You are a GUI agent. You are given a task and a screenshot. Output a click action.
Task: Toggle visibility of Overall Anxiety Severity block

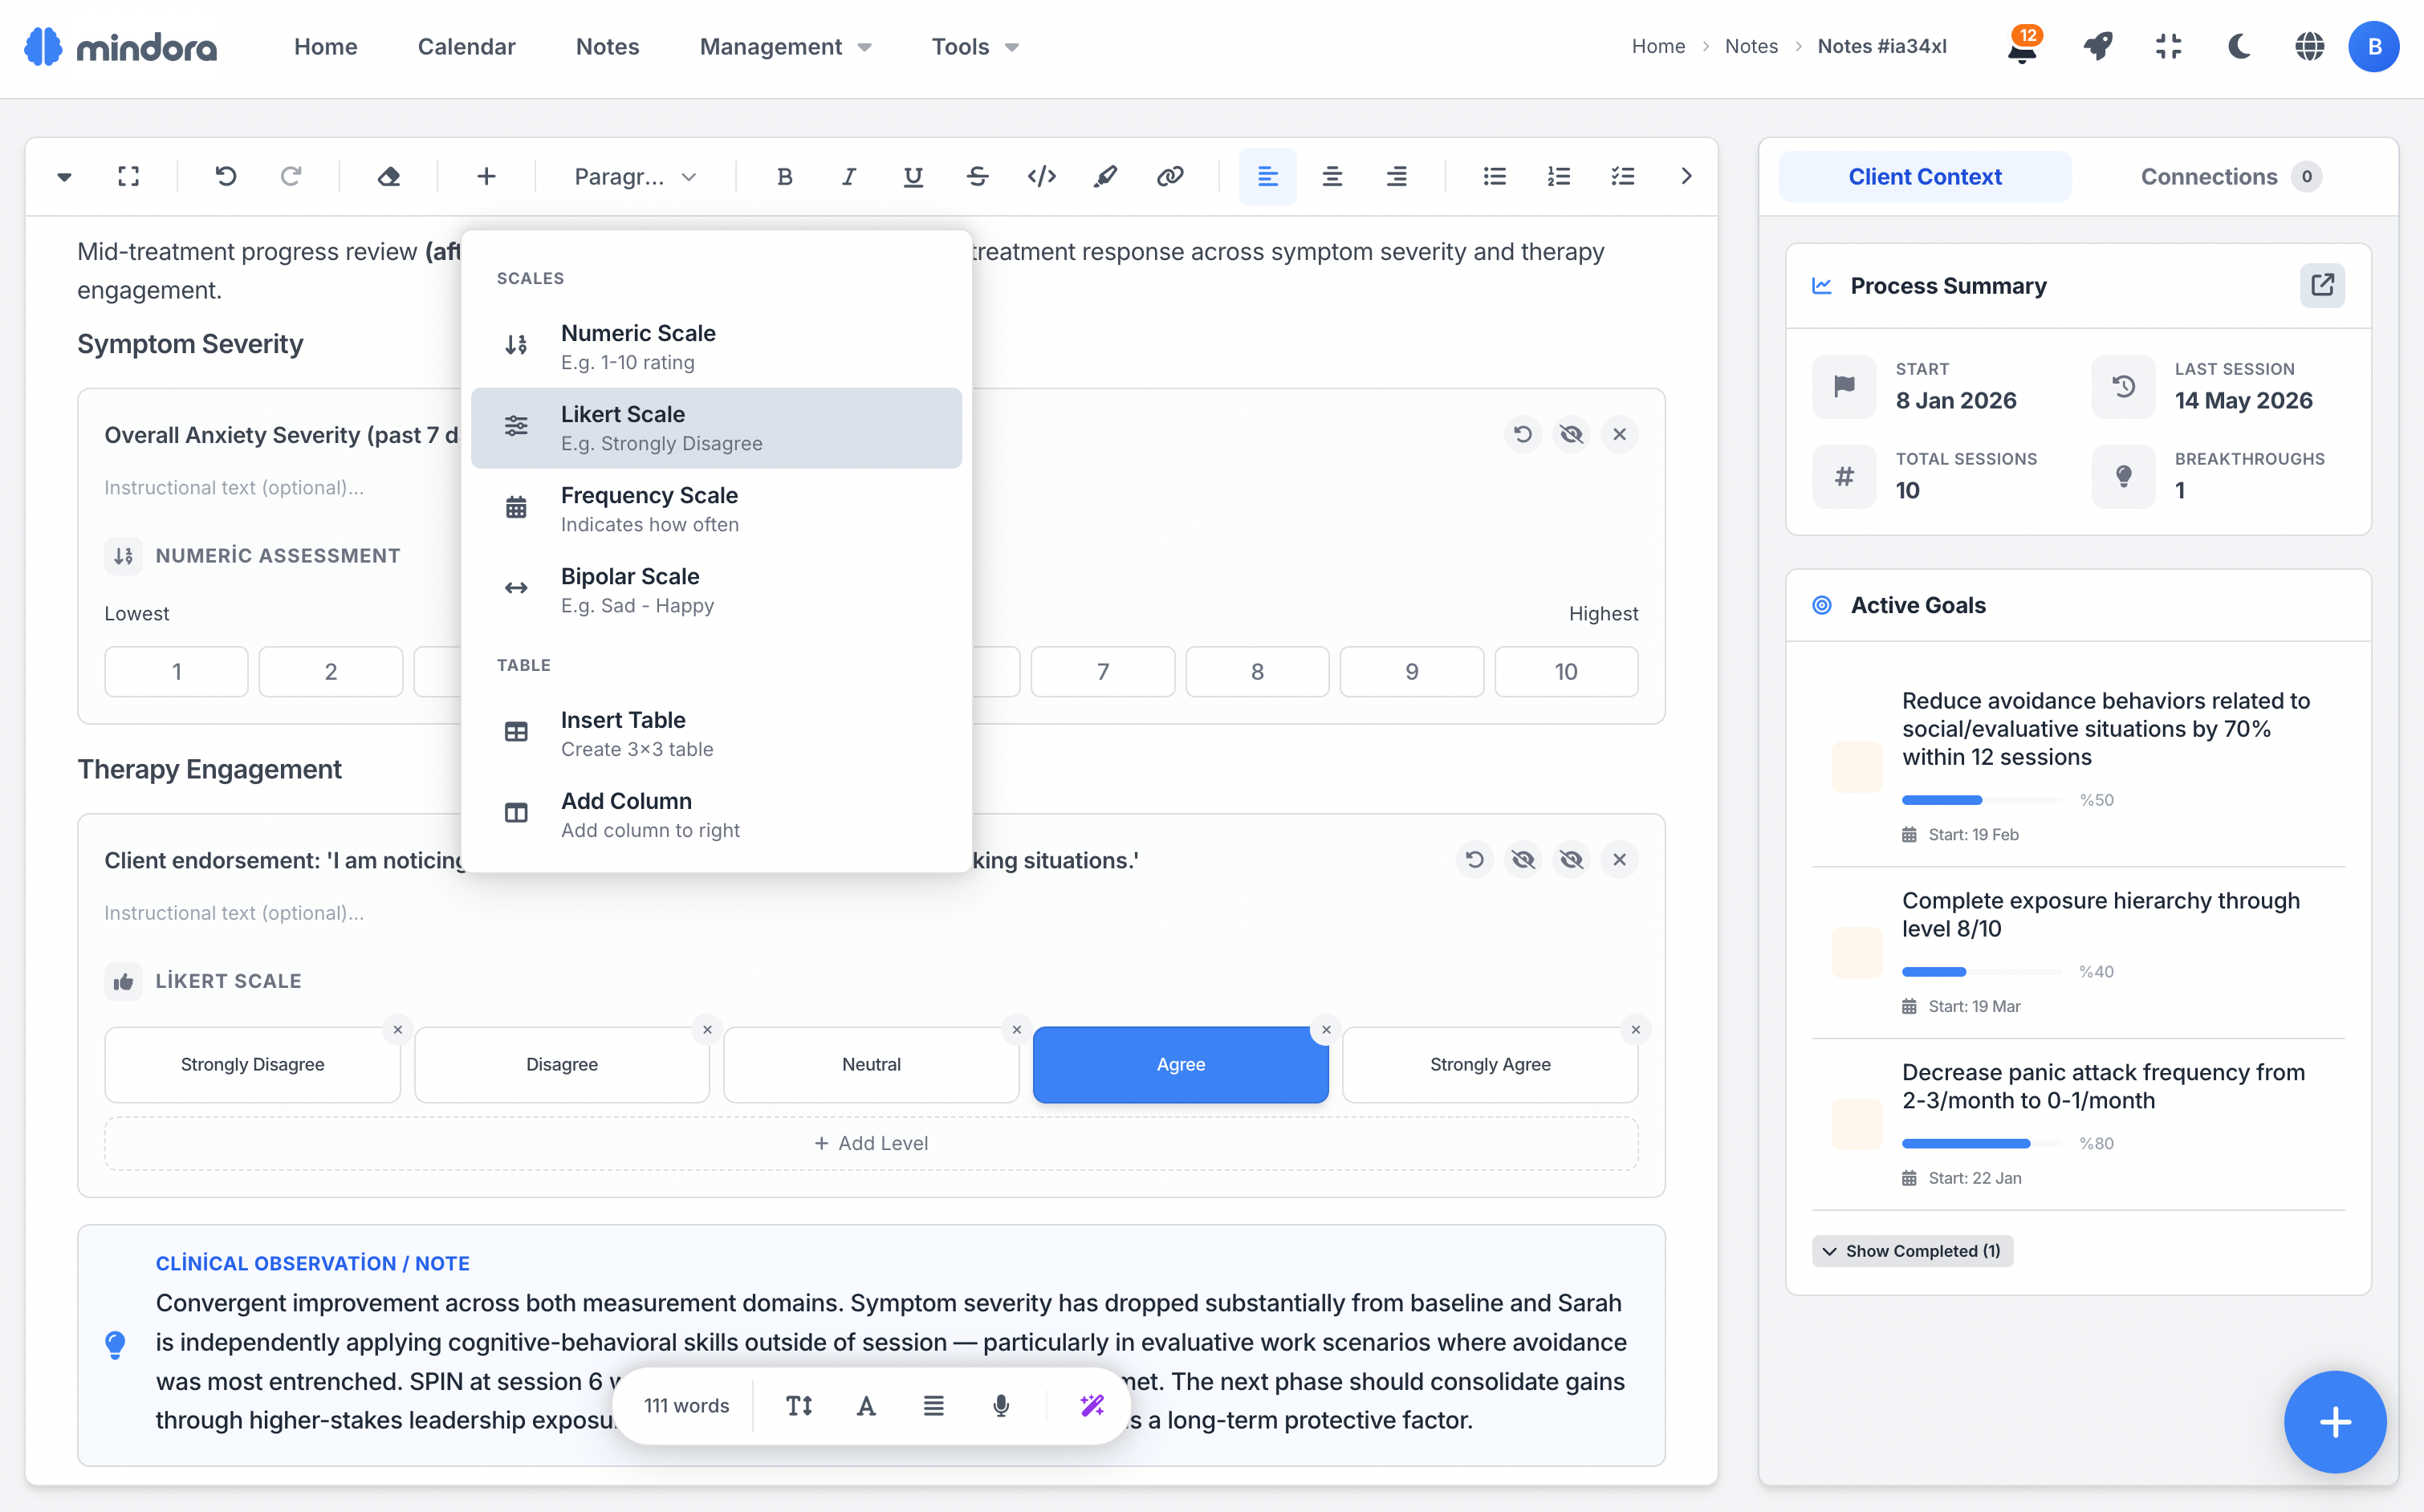1571,434
